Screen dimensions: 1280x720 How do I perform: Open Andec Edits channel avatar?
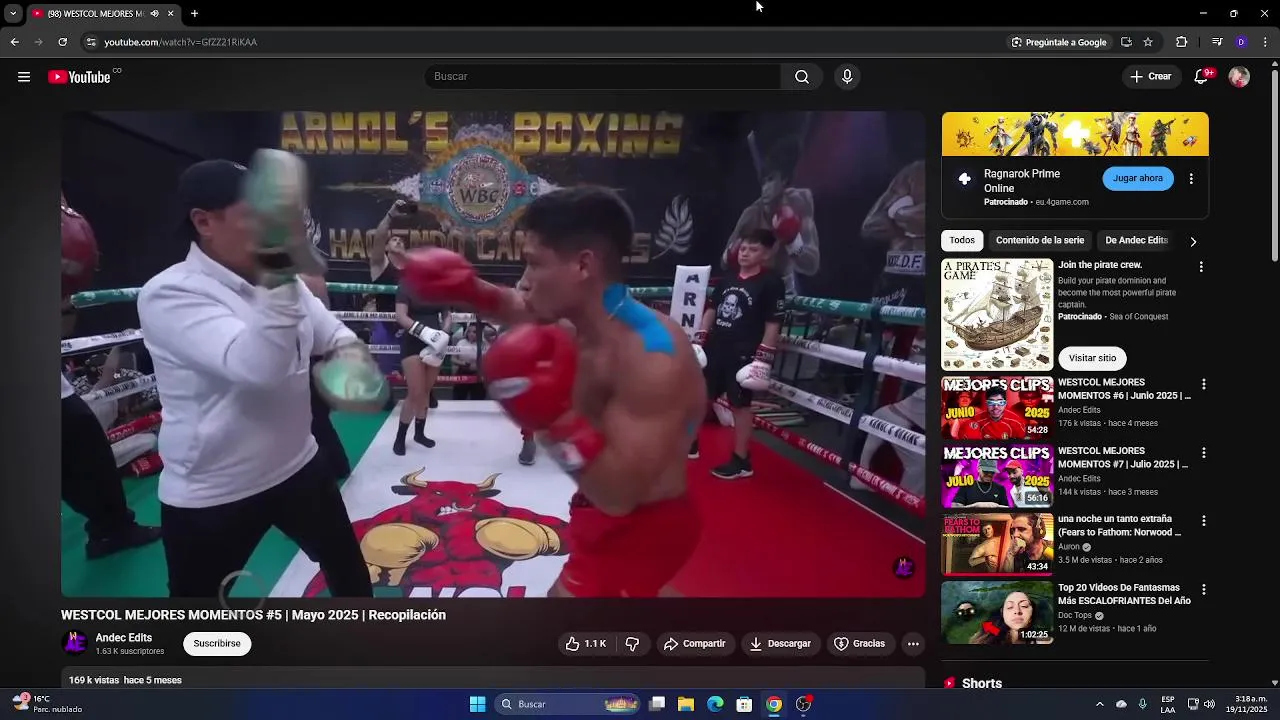[x=74, y=643]
